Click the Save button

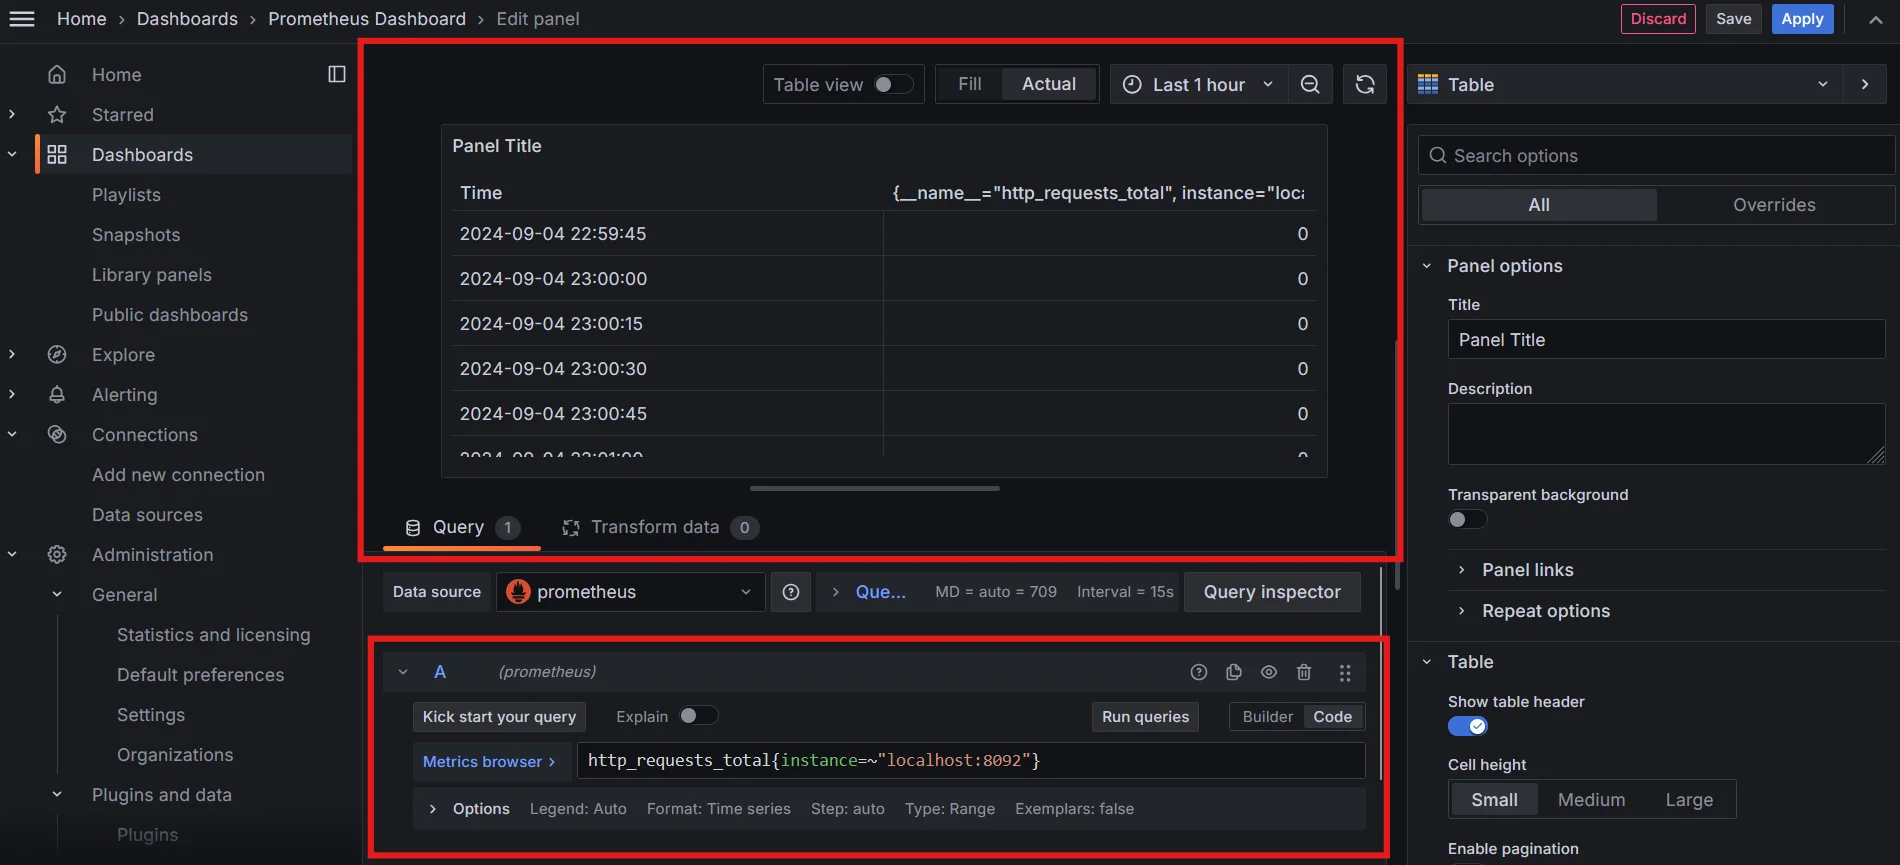1733,19
